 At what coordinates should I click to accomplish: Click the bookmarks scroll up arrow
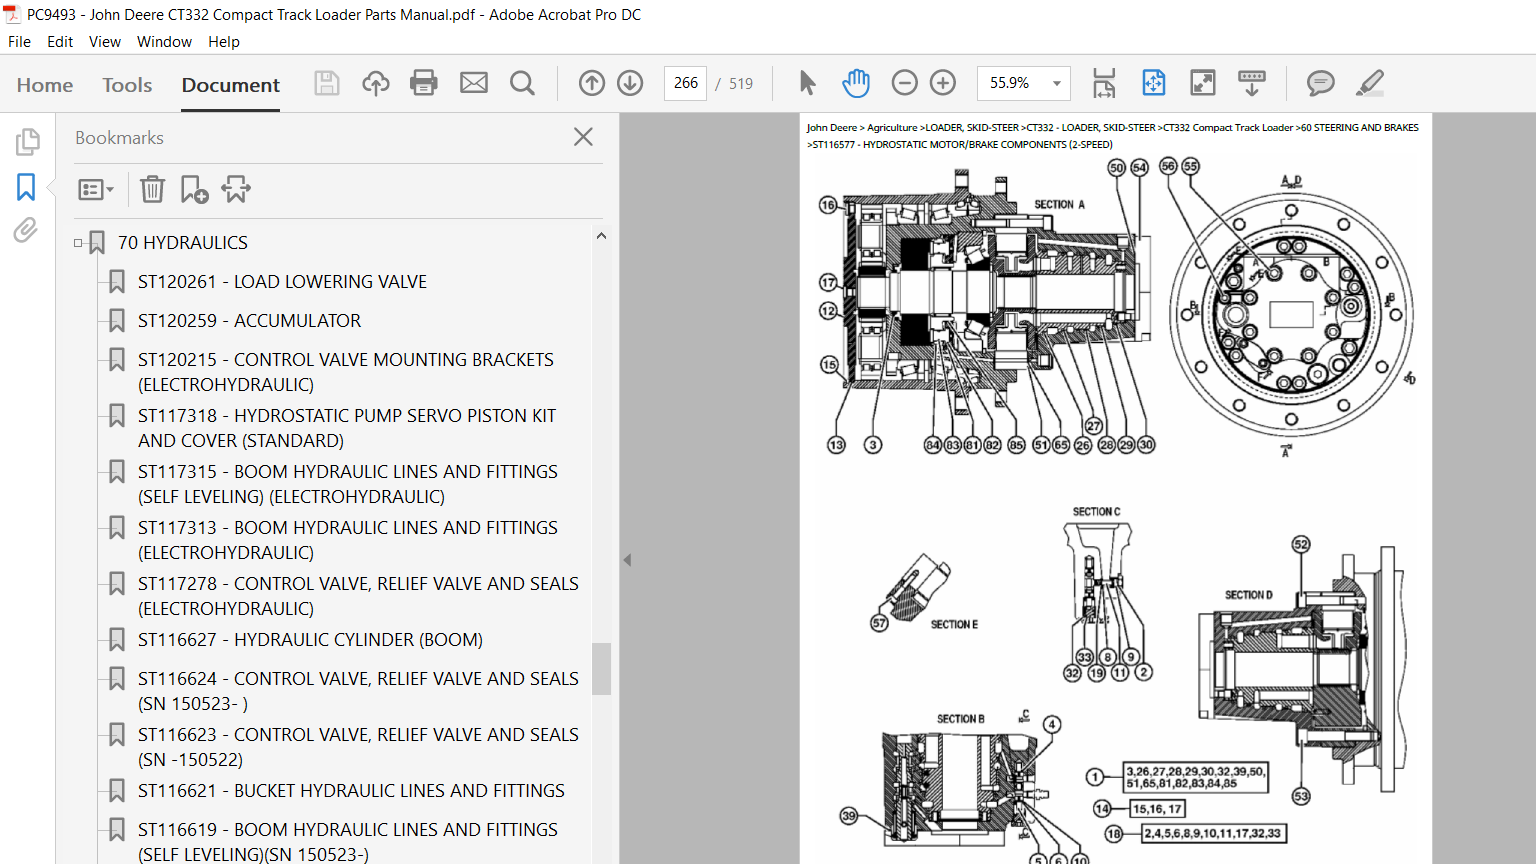(601, 236)
